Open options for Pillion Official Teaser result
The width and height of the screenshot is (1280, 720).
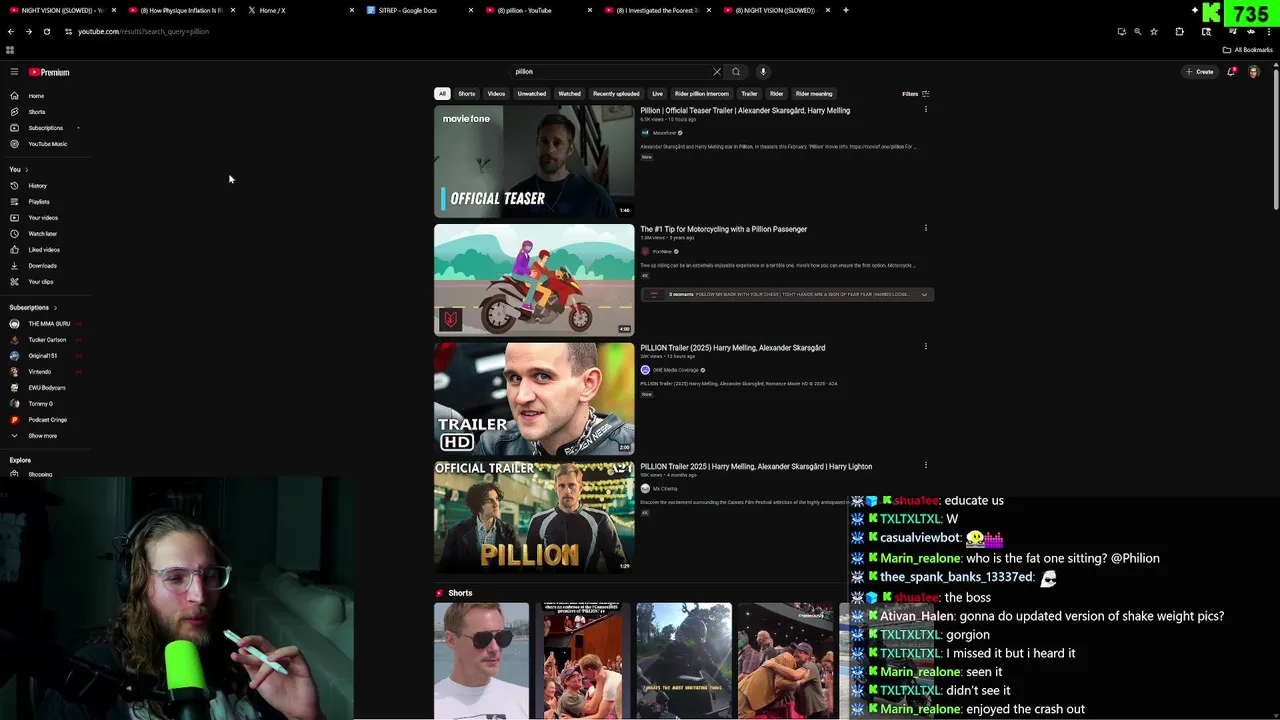[925, 110]
